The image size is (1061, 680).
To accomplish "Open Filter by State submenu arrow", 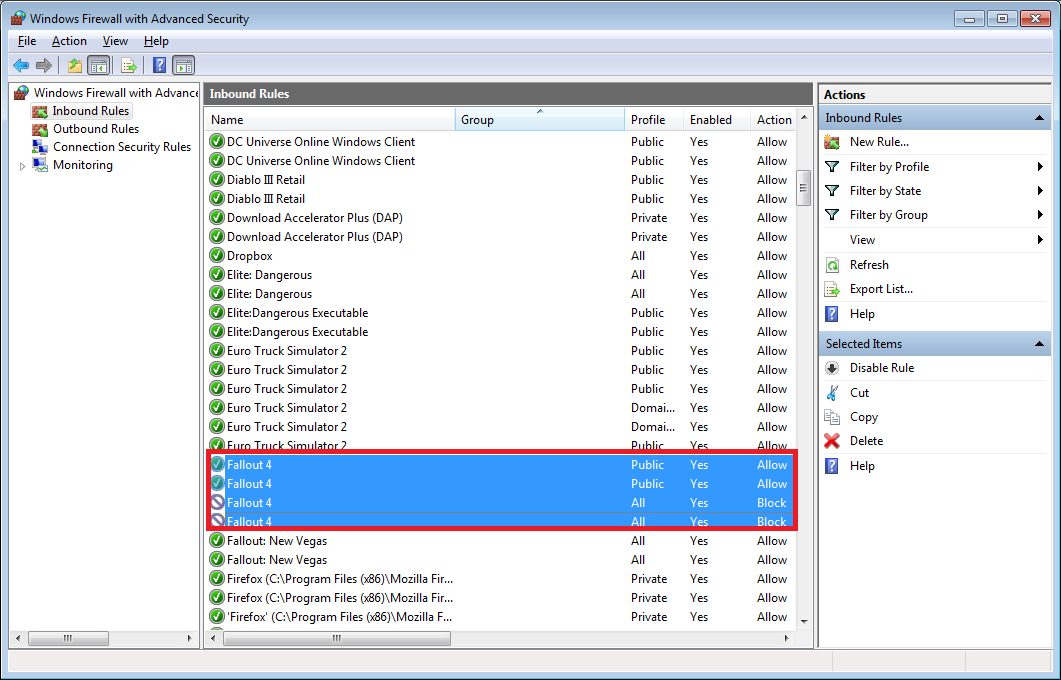I will [x=1040, y=191].
